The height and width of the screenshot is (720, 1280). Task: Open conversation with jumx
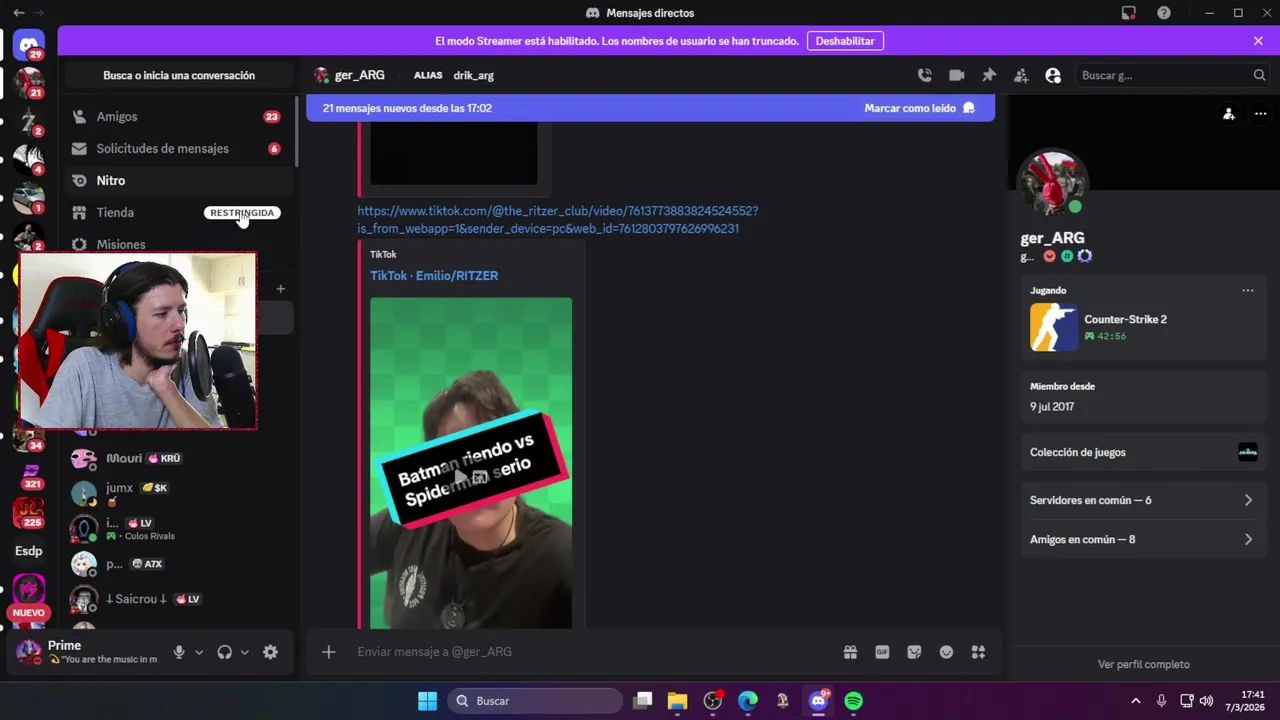click(x=179, y=493)
